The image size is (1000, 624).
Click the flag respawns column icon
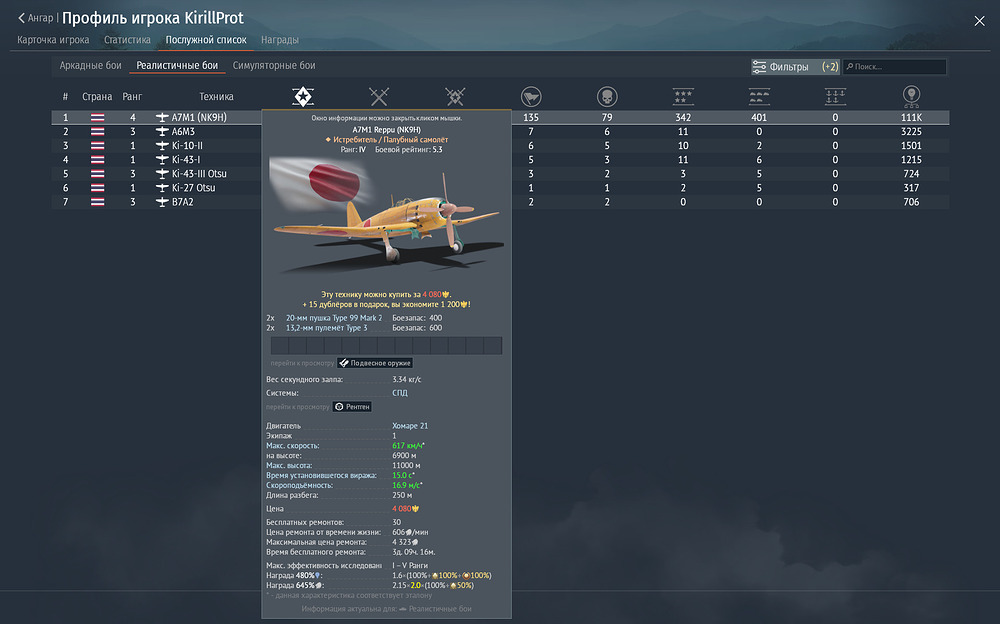click(x=531, y=96)
